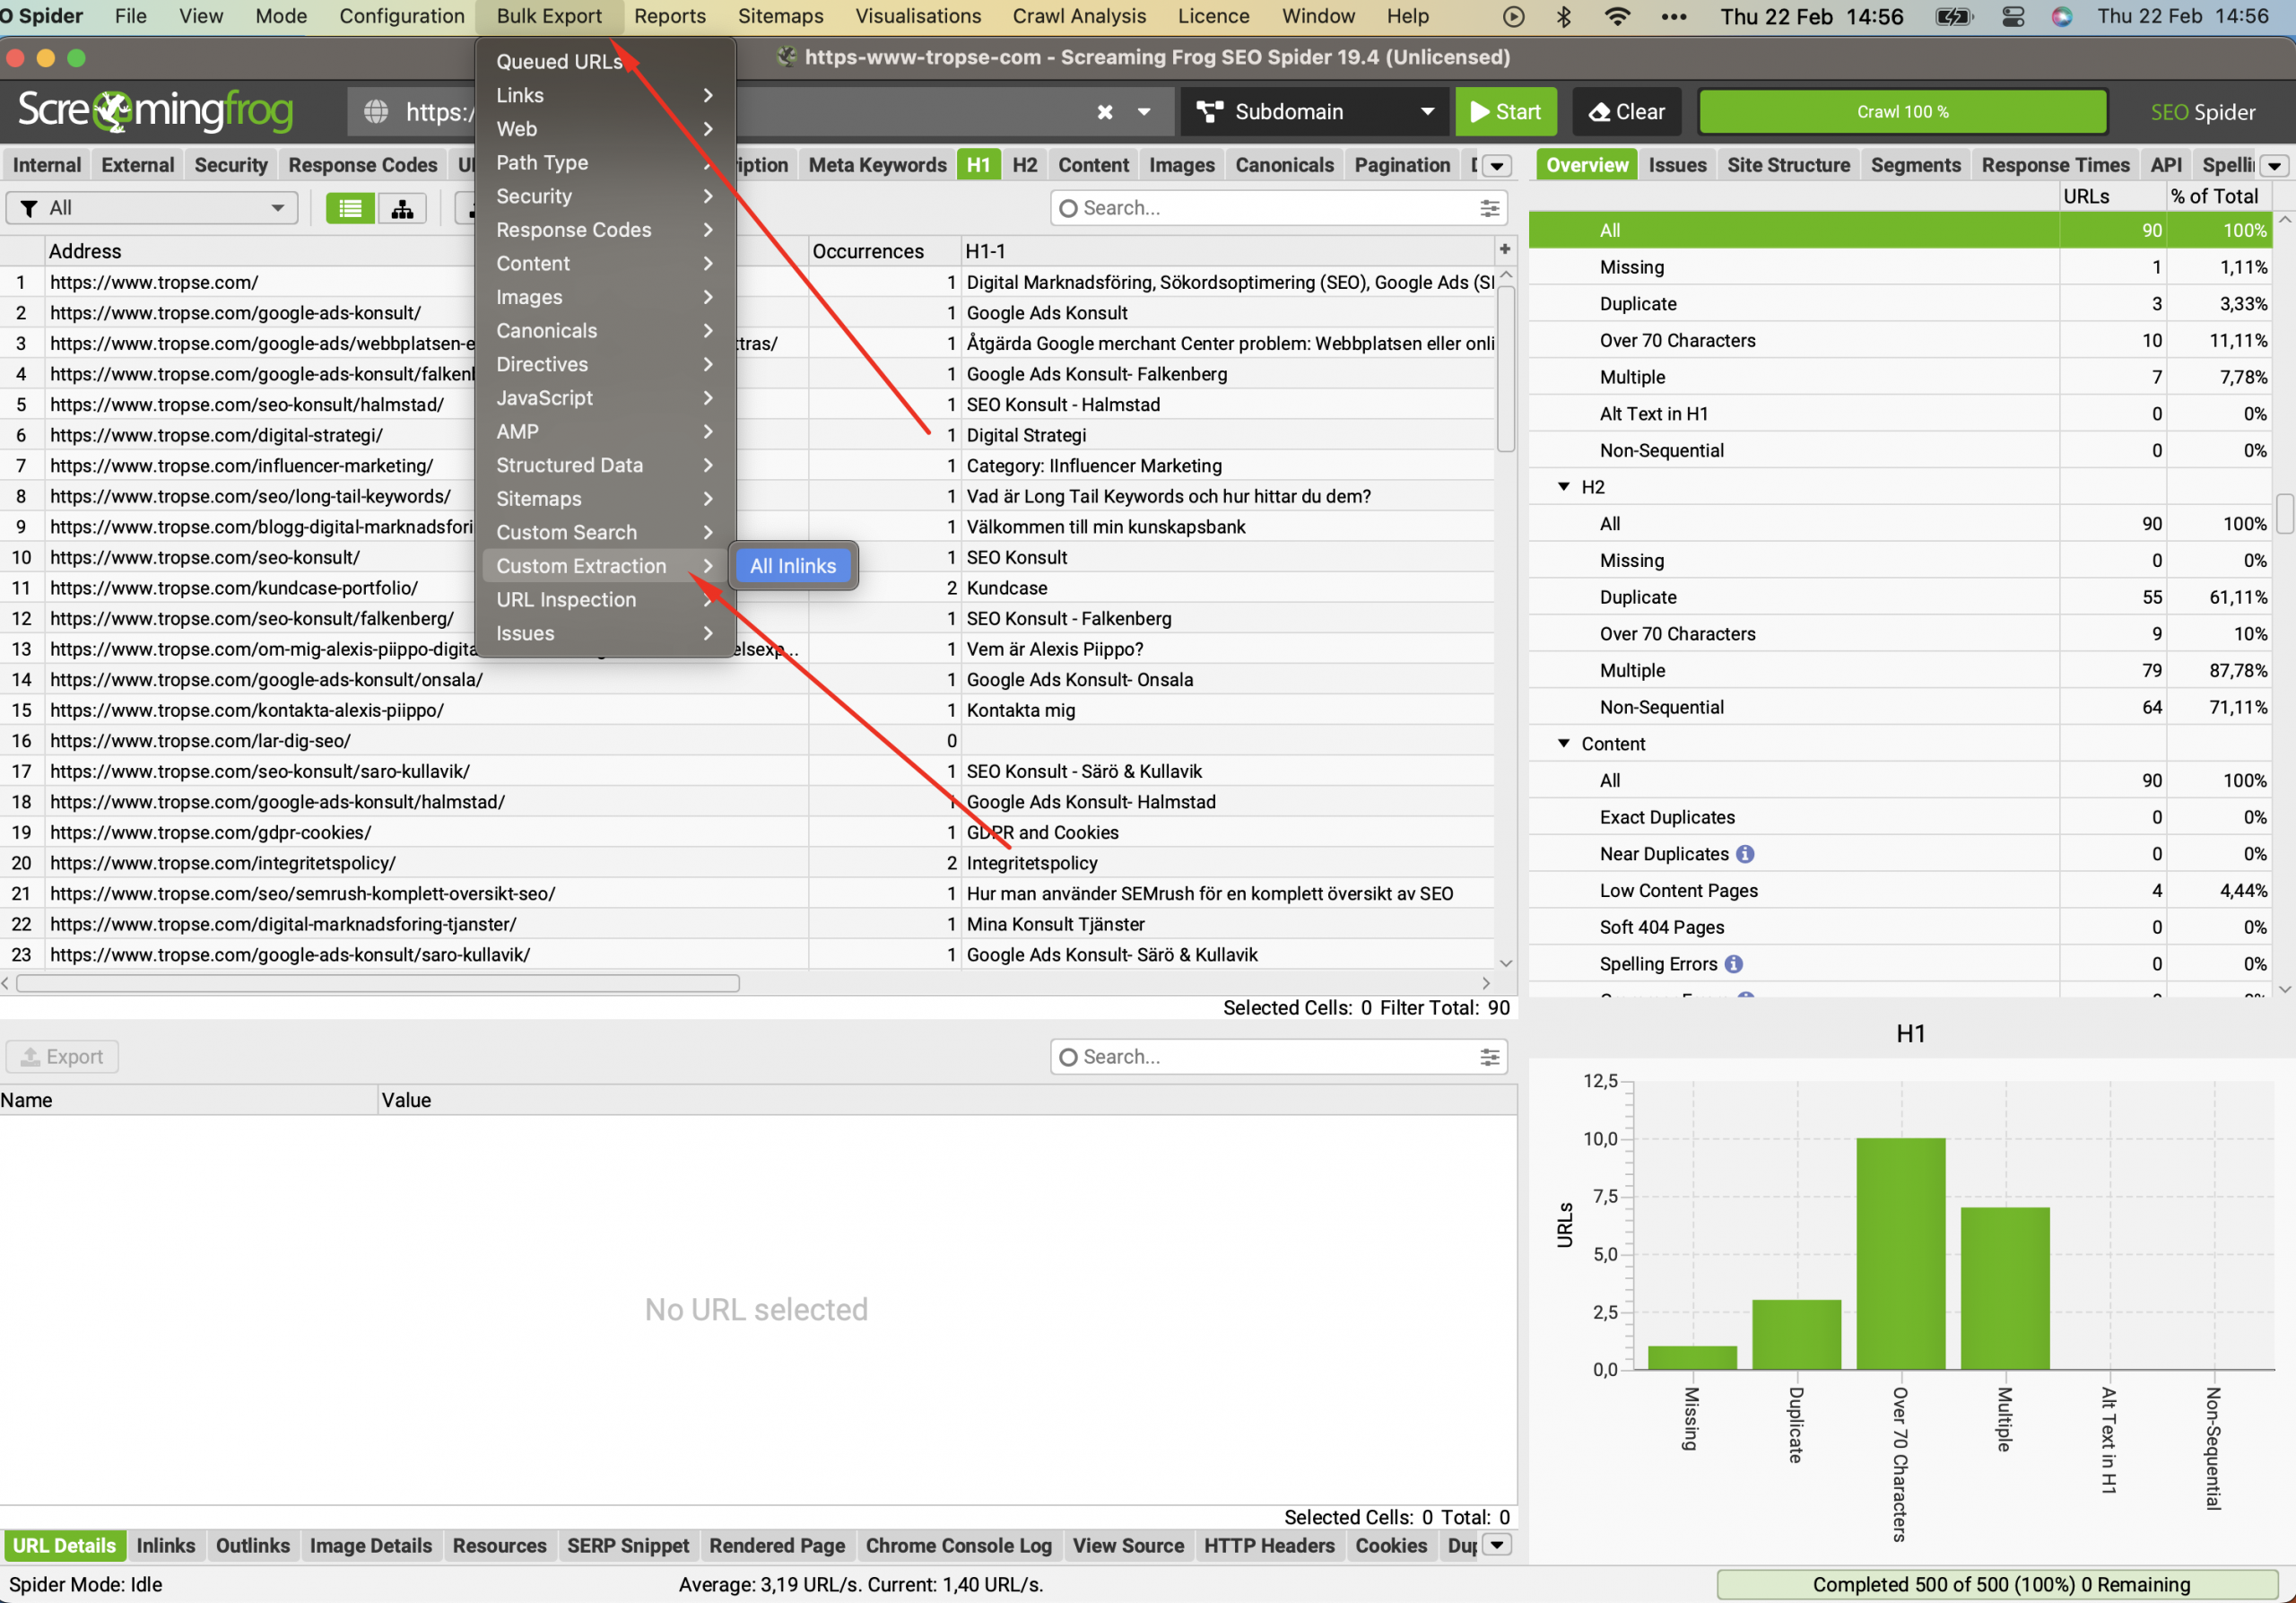2296x1603 pixels.
Task: Click the Crawl 100 % progress bar
Action: 1903,112
